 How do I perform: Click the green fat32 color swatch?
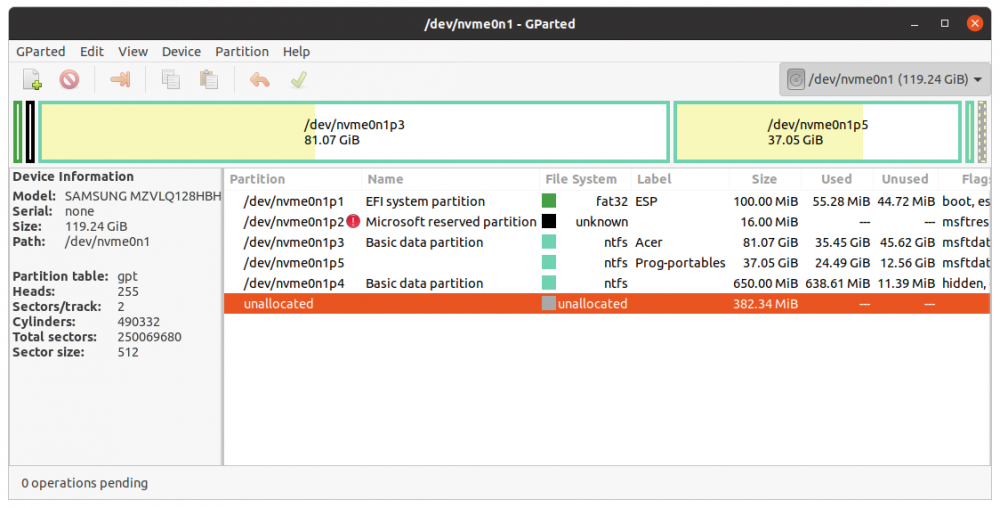point(548,201)
